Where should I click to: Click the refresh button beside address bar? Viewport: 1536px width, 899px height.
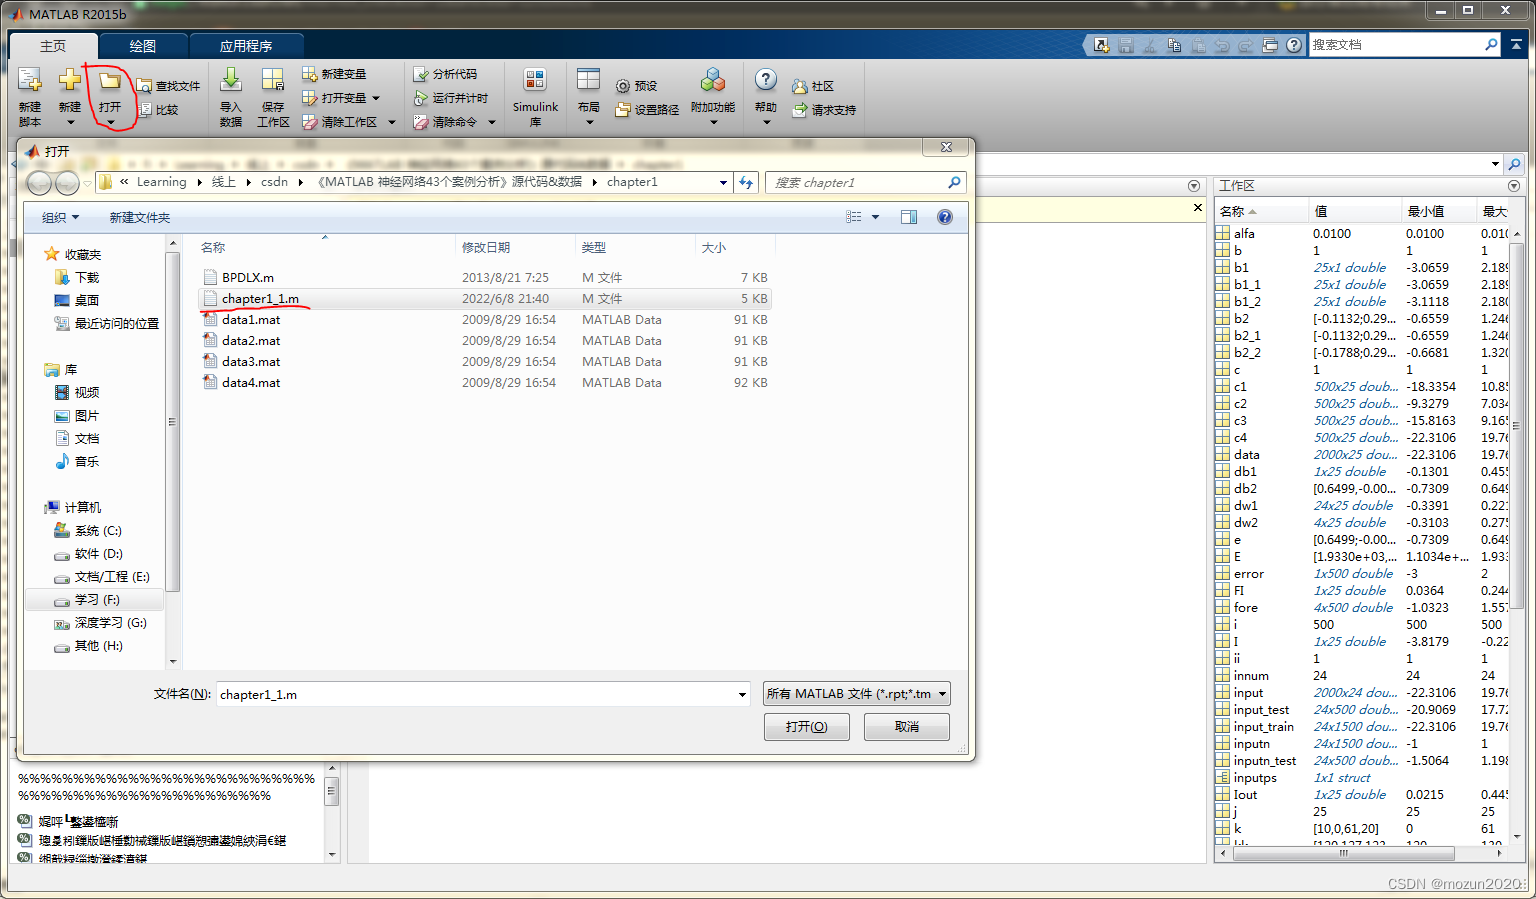[746, 182]
